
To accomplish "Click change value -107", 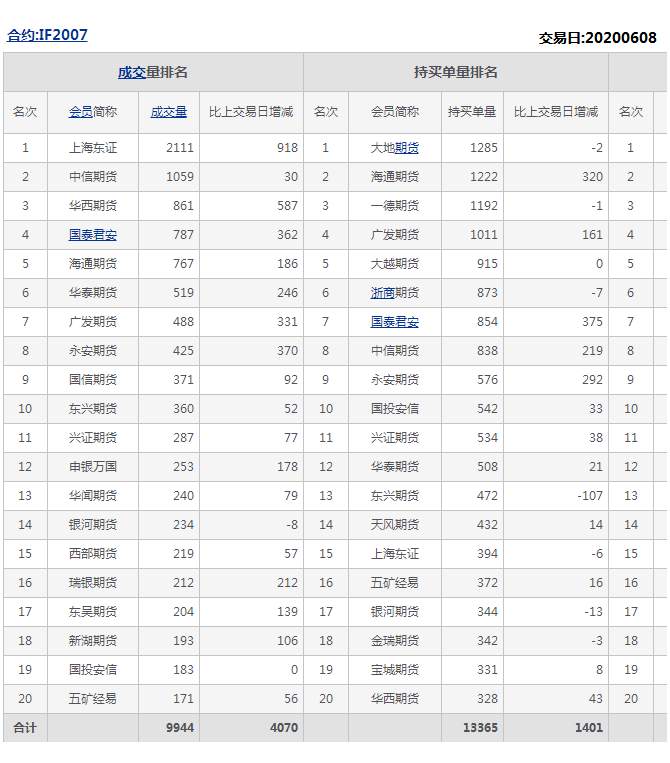I will click(590, 496).
